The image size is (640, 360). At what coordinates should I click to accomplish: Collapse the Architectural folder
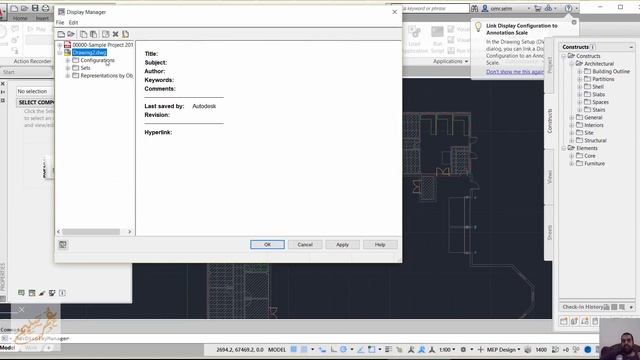[571, 64]
